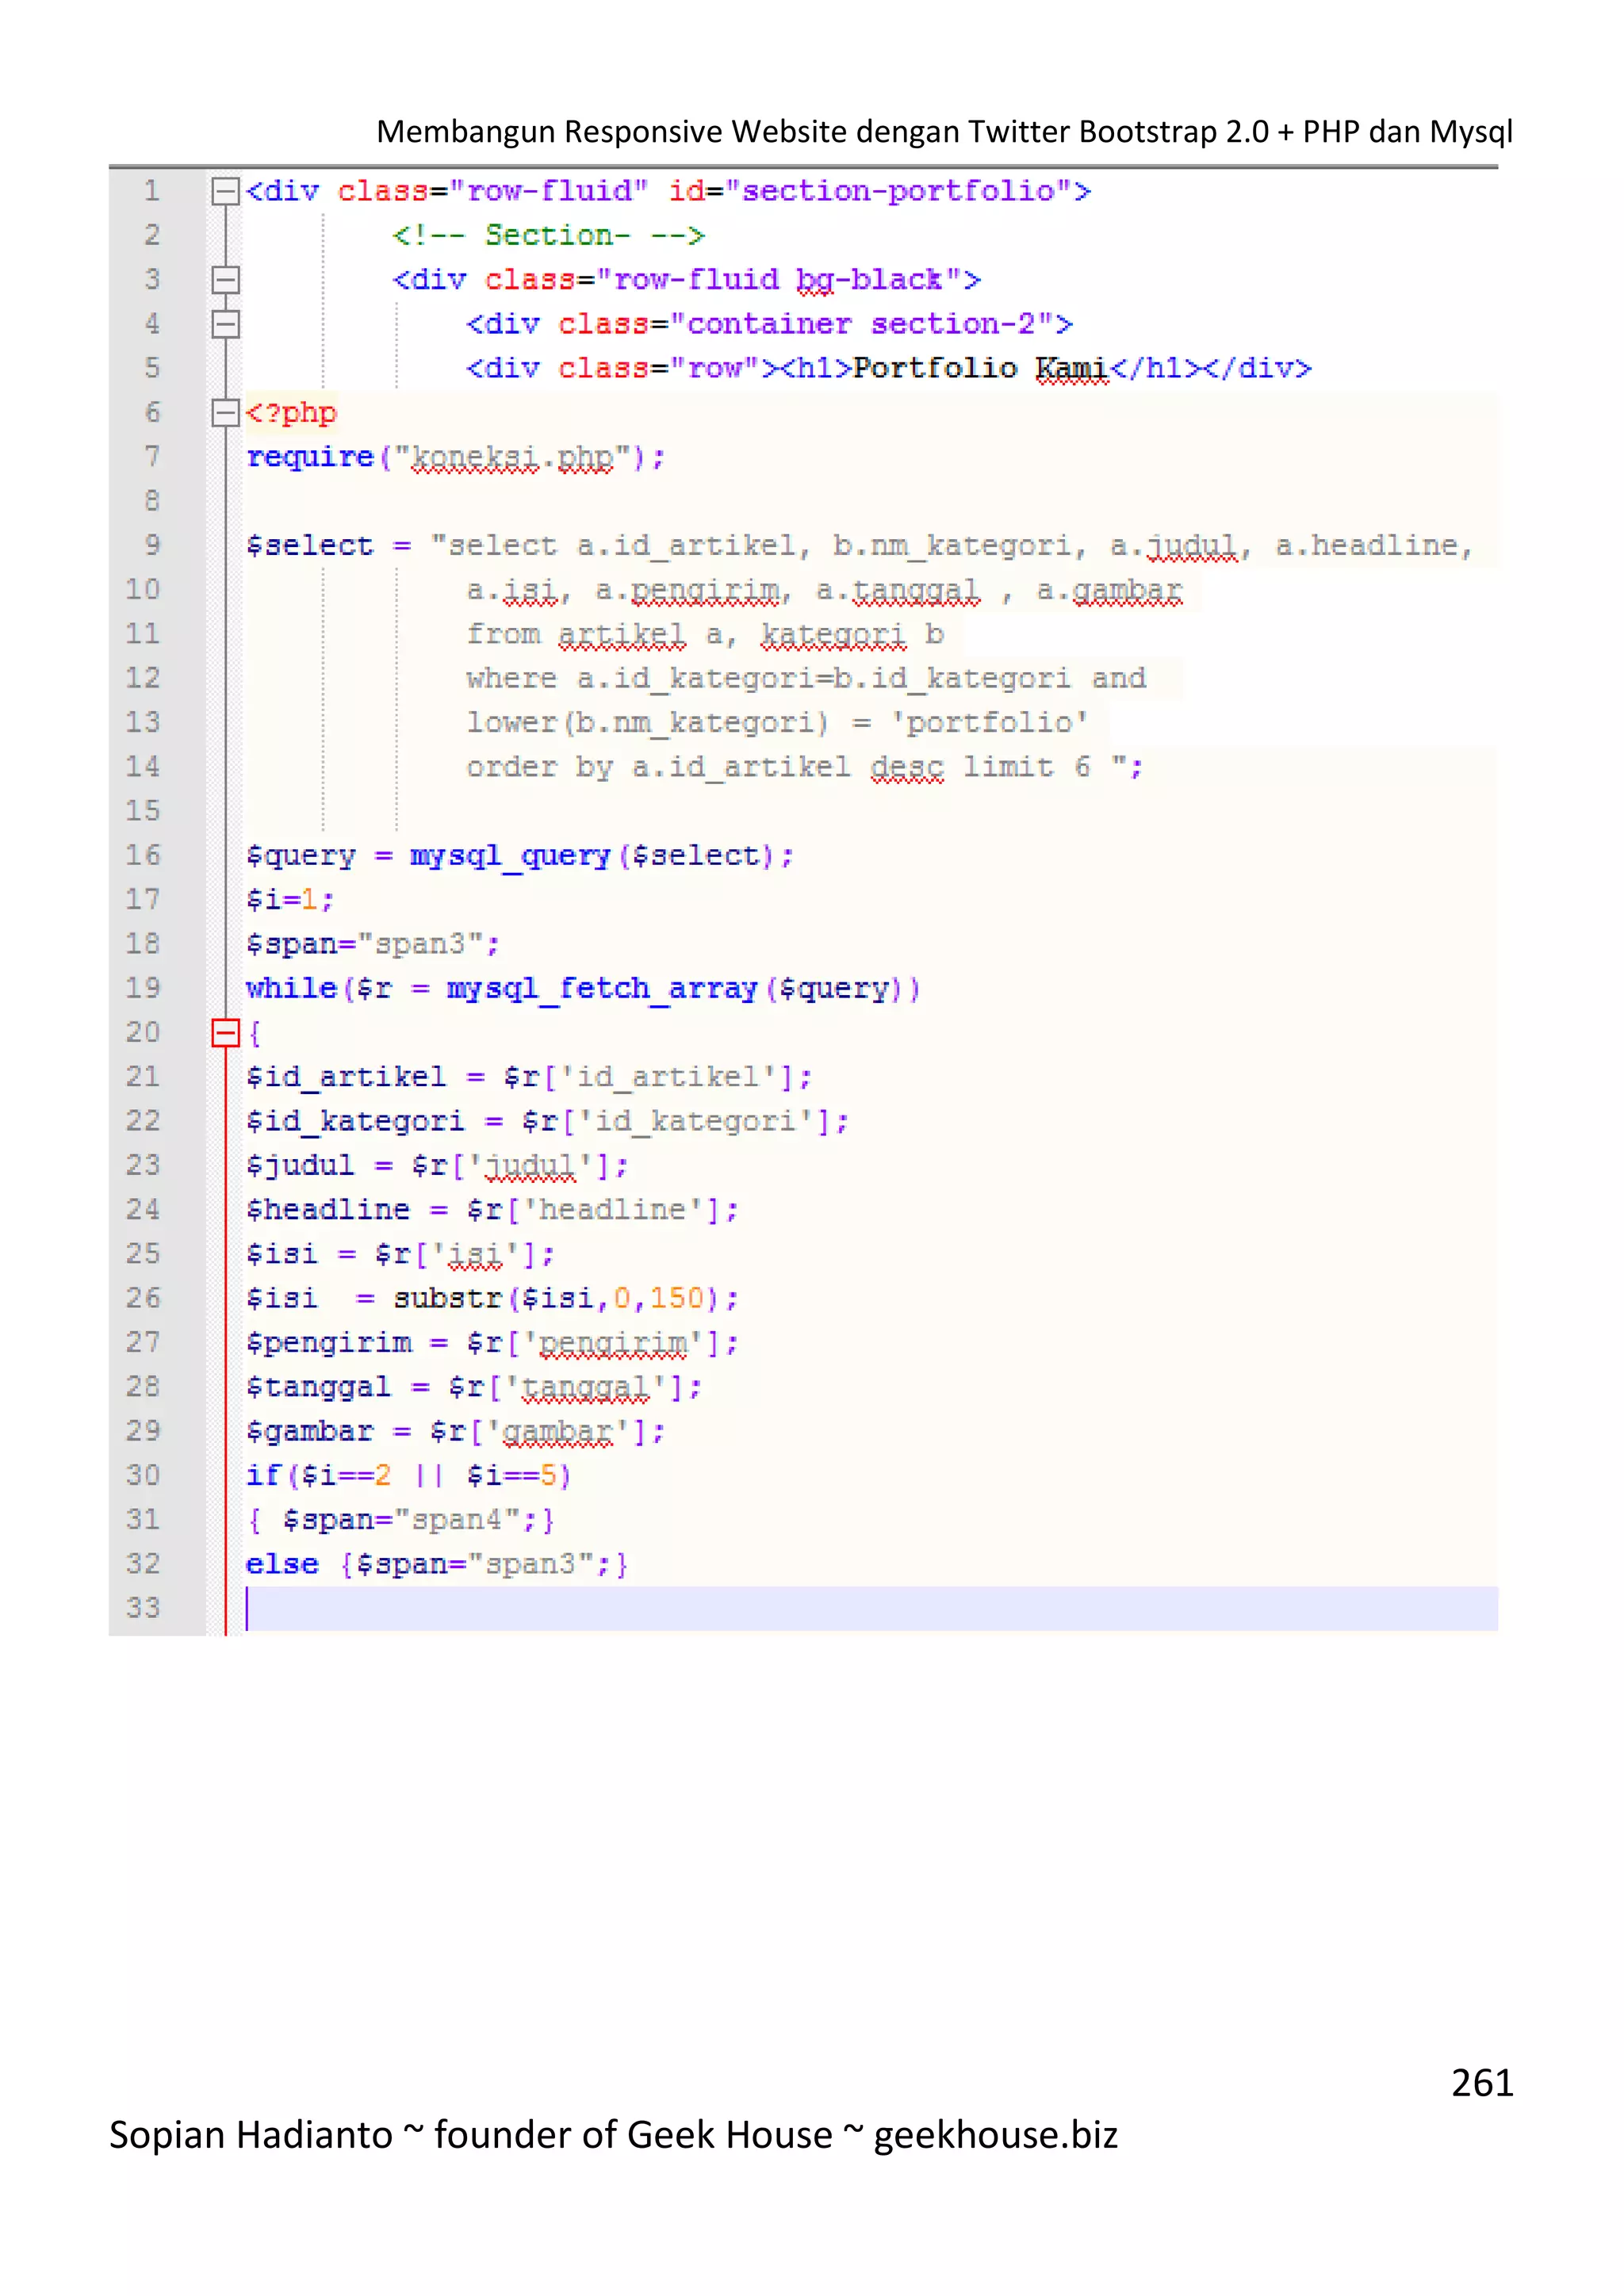Click the geekhouse.biz footer text
The image size is (1624, 2296).
click(x=996, y=2135)
